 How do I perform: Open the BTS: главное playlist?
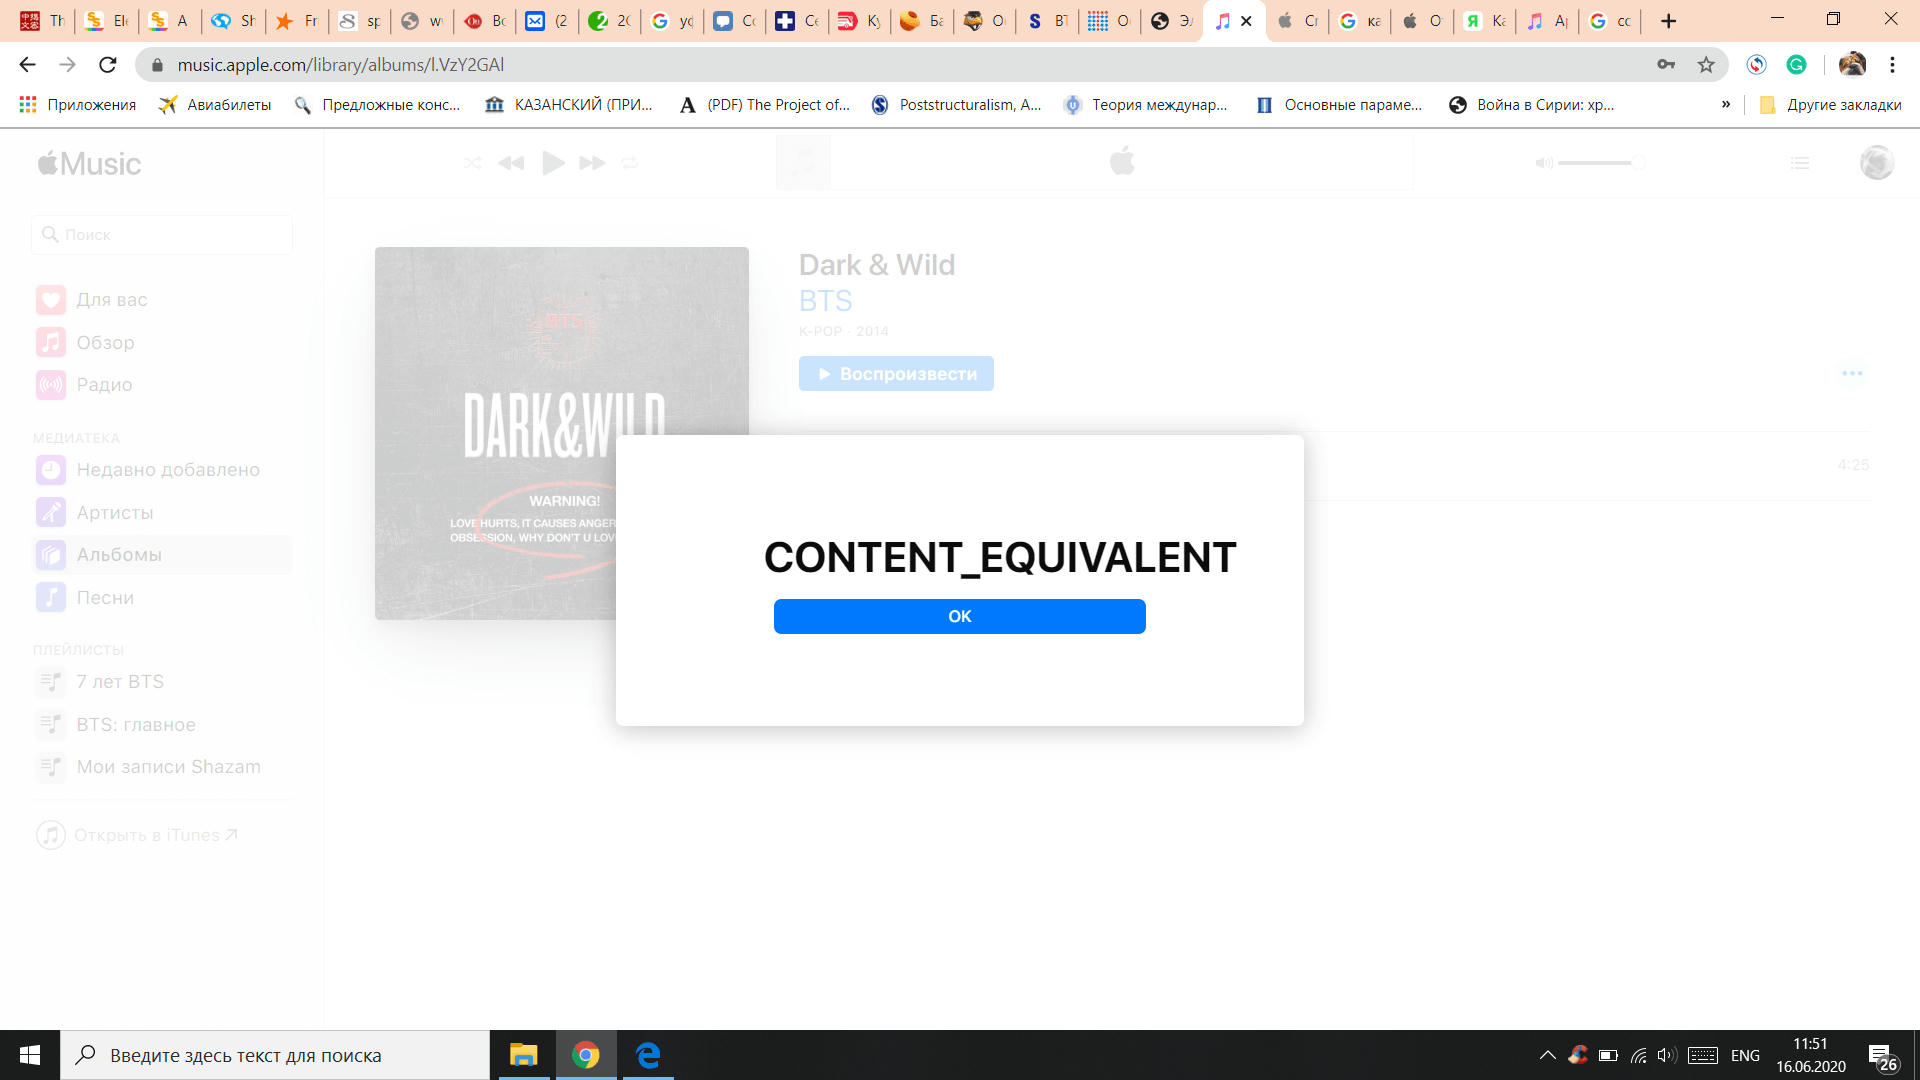click(x=162, y=724)
